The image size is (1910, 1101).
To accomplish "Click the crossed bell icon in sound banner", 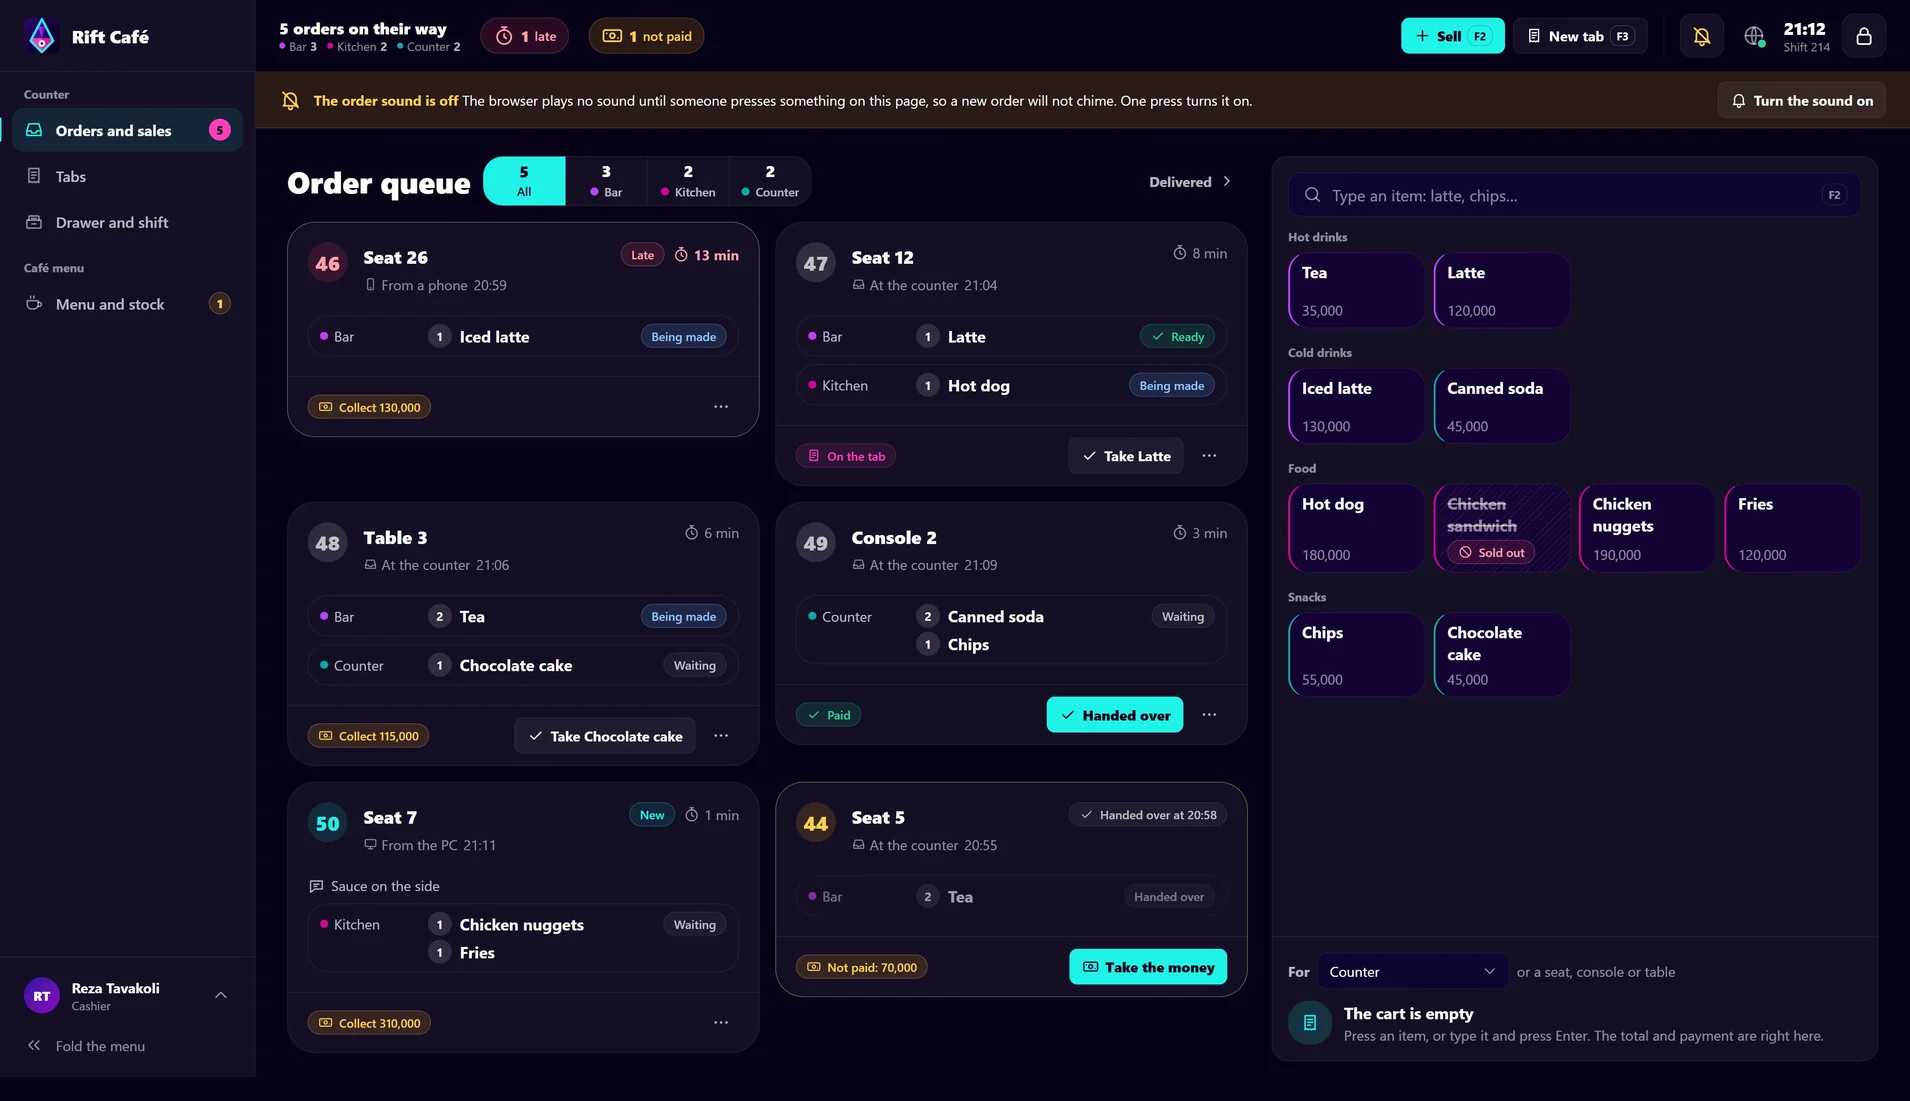I will coord(290,100).
